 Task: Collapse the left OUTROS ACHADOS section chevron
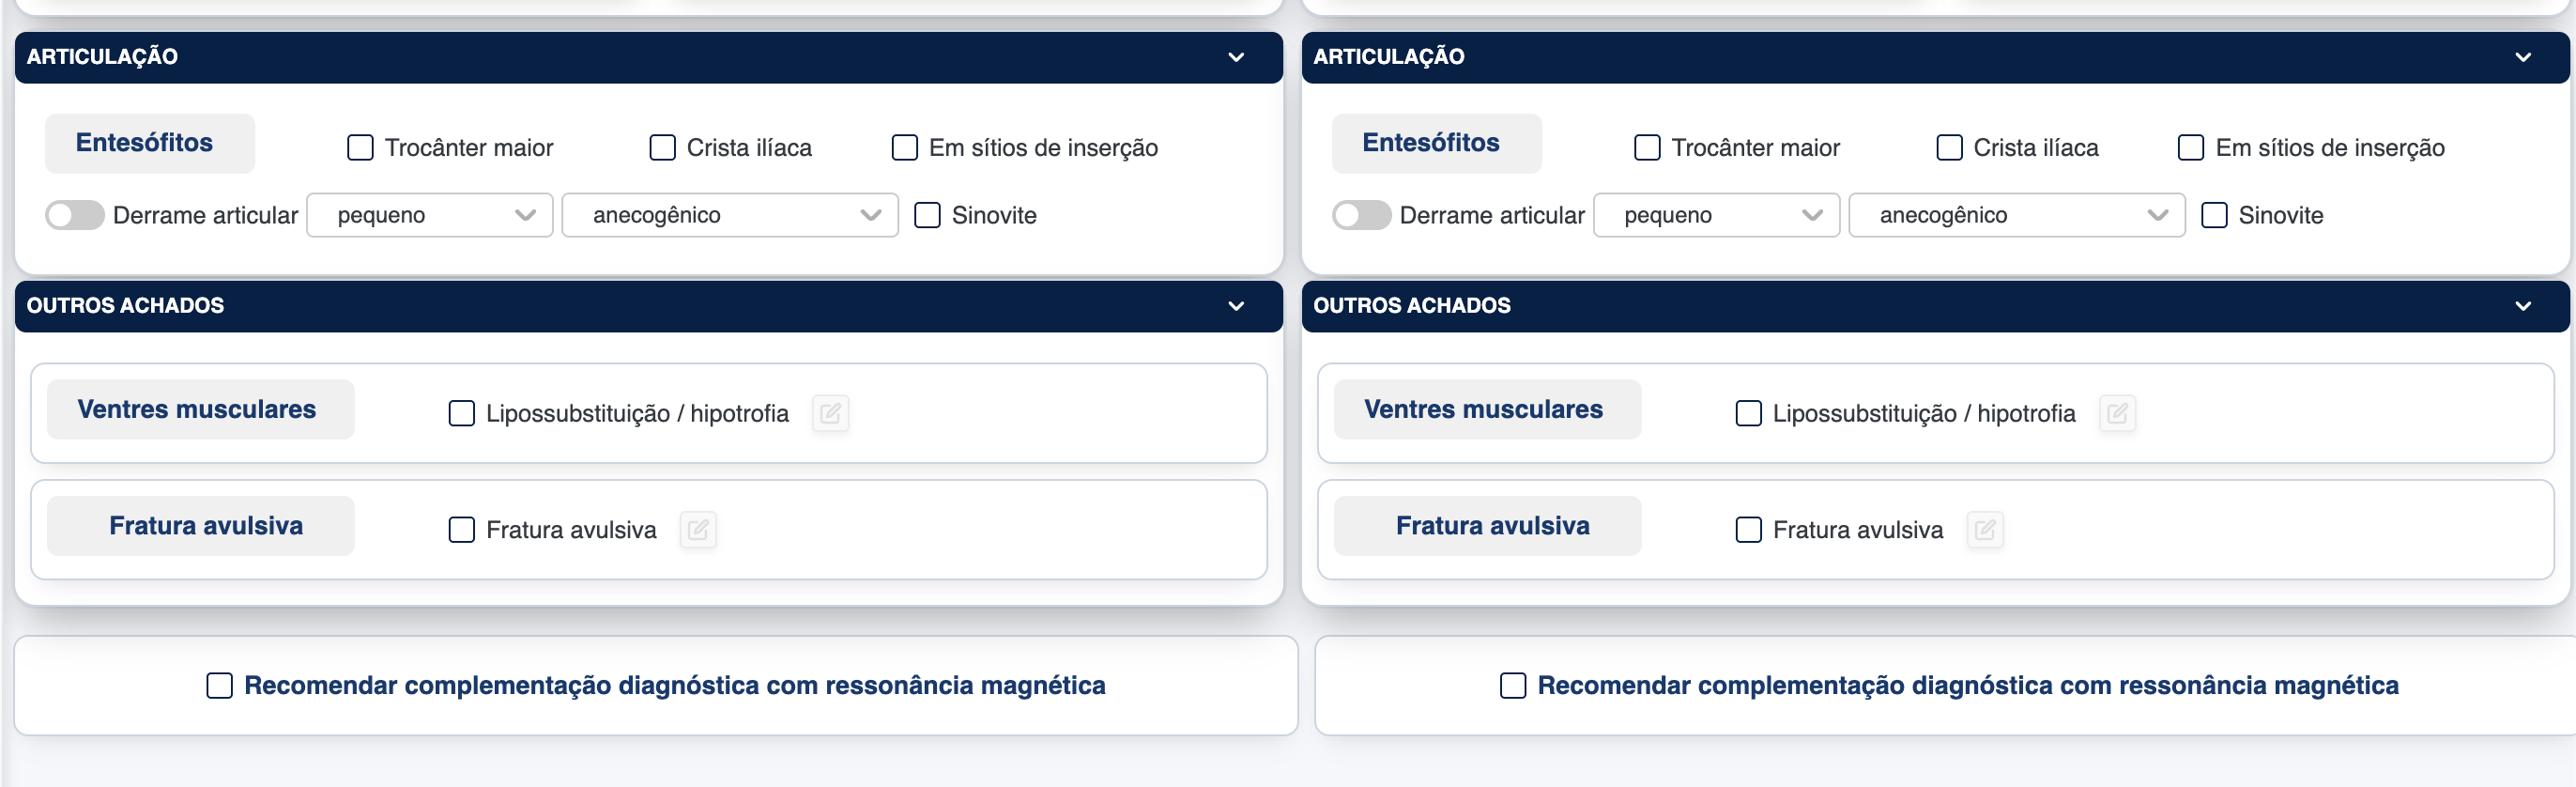(1236, 306)
